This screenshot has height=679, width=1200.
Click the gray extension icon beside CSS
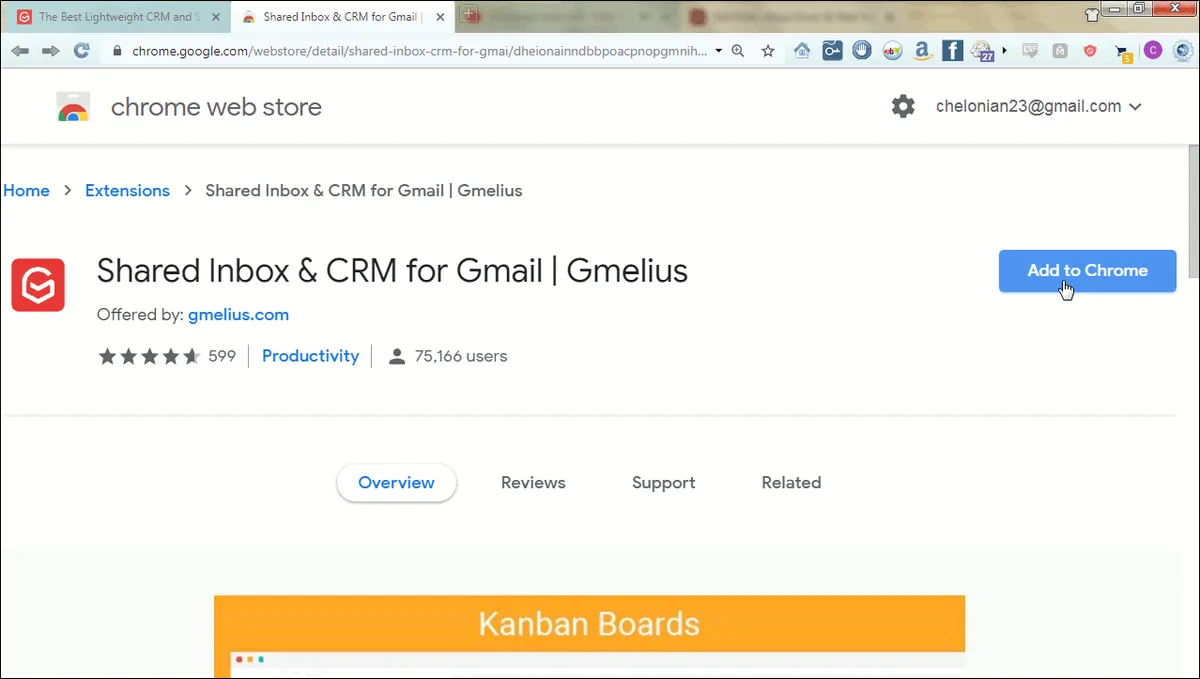tap(1060, 50)
